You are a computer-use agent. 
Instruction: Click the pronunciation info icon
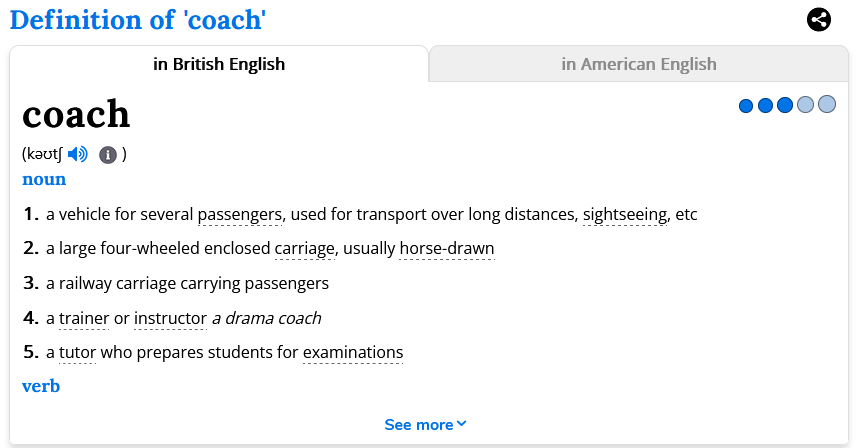108,155
